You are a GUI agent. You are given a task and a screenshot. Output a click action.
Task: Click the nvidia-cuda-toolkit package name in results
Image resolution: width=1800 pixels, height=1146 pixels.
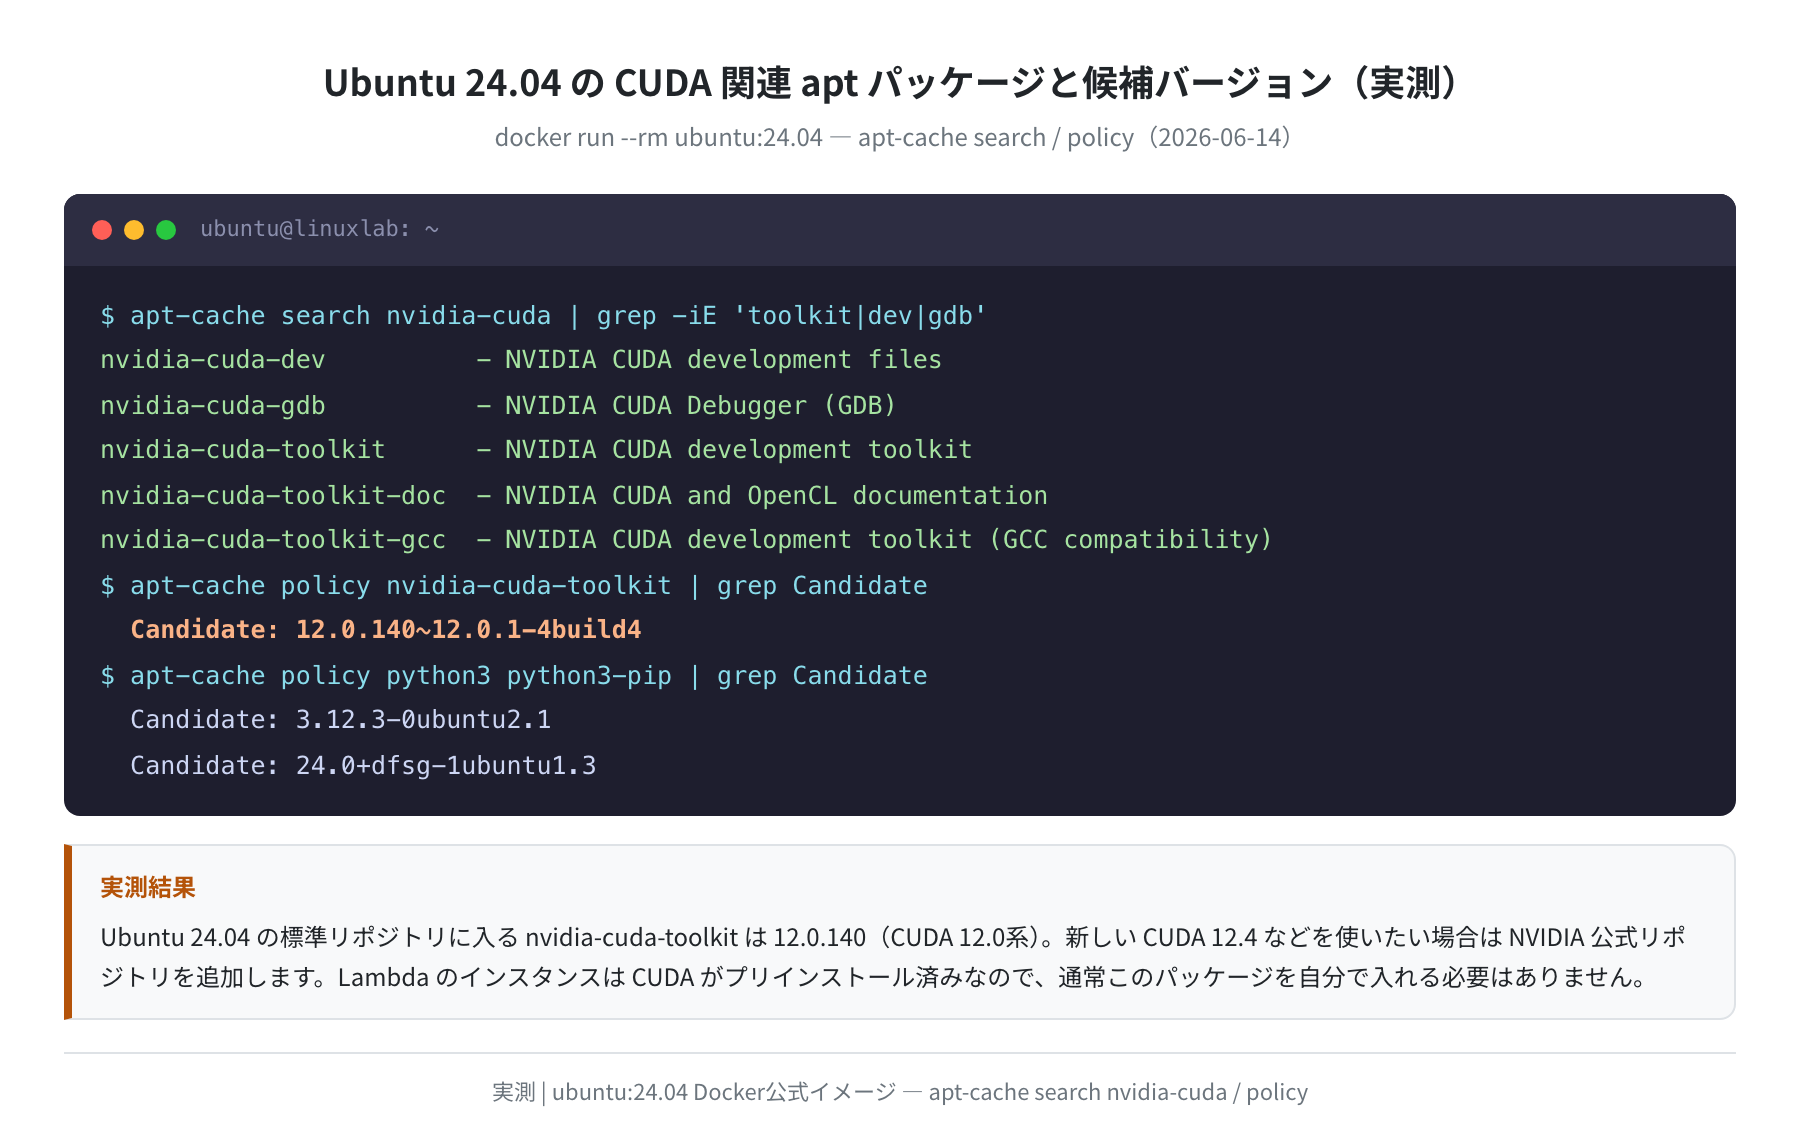(x=243, y=450)
